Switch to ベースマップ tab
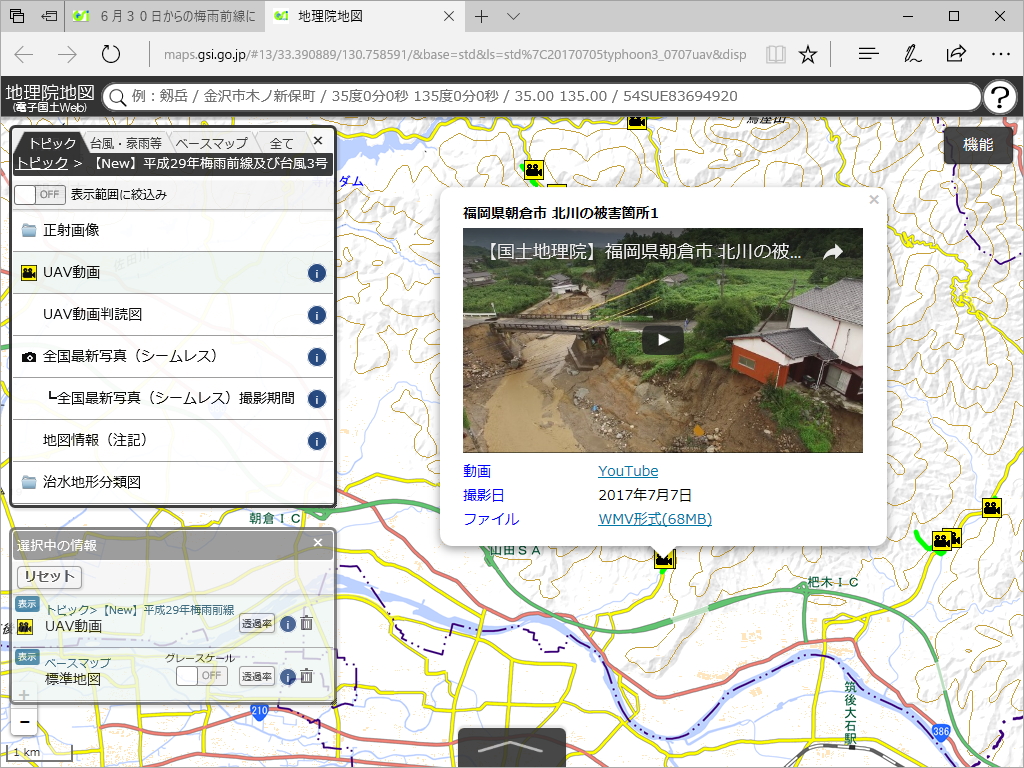Image resolution: width=1024 pixels, height=768 pixels. coord(212,143)
